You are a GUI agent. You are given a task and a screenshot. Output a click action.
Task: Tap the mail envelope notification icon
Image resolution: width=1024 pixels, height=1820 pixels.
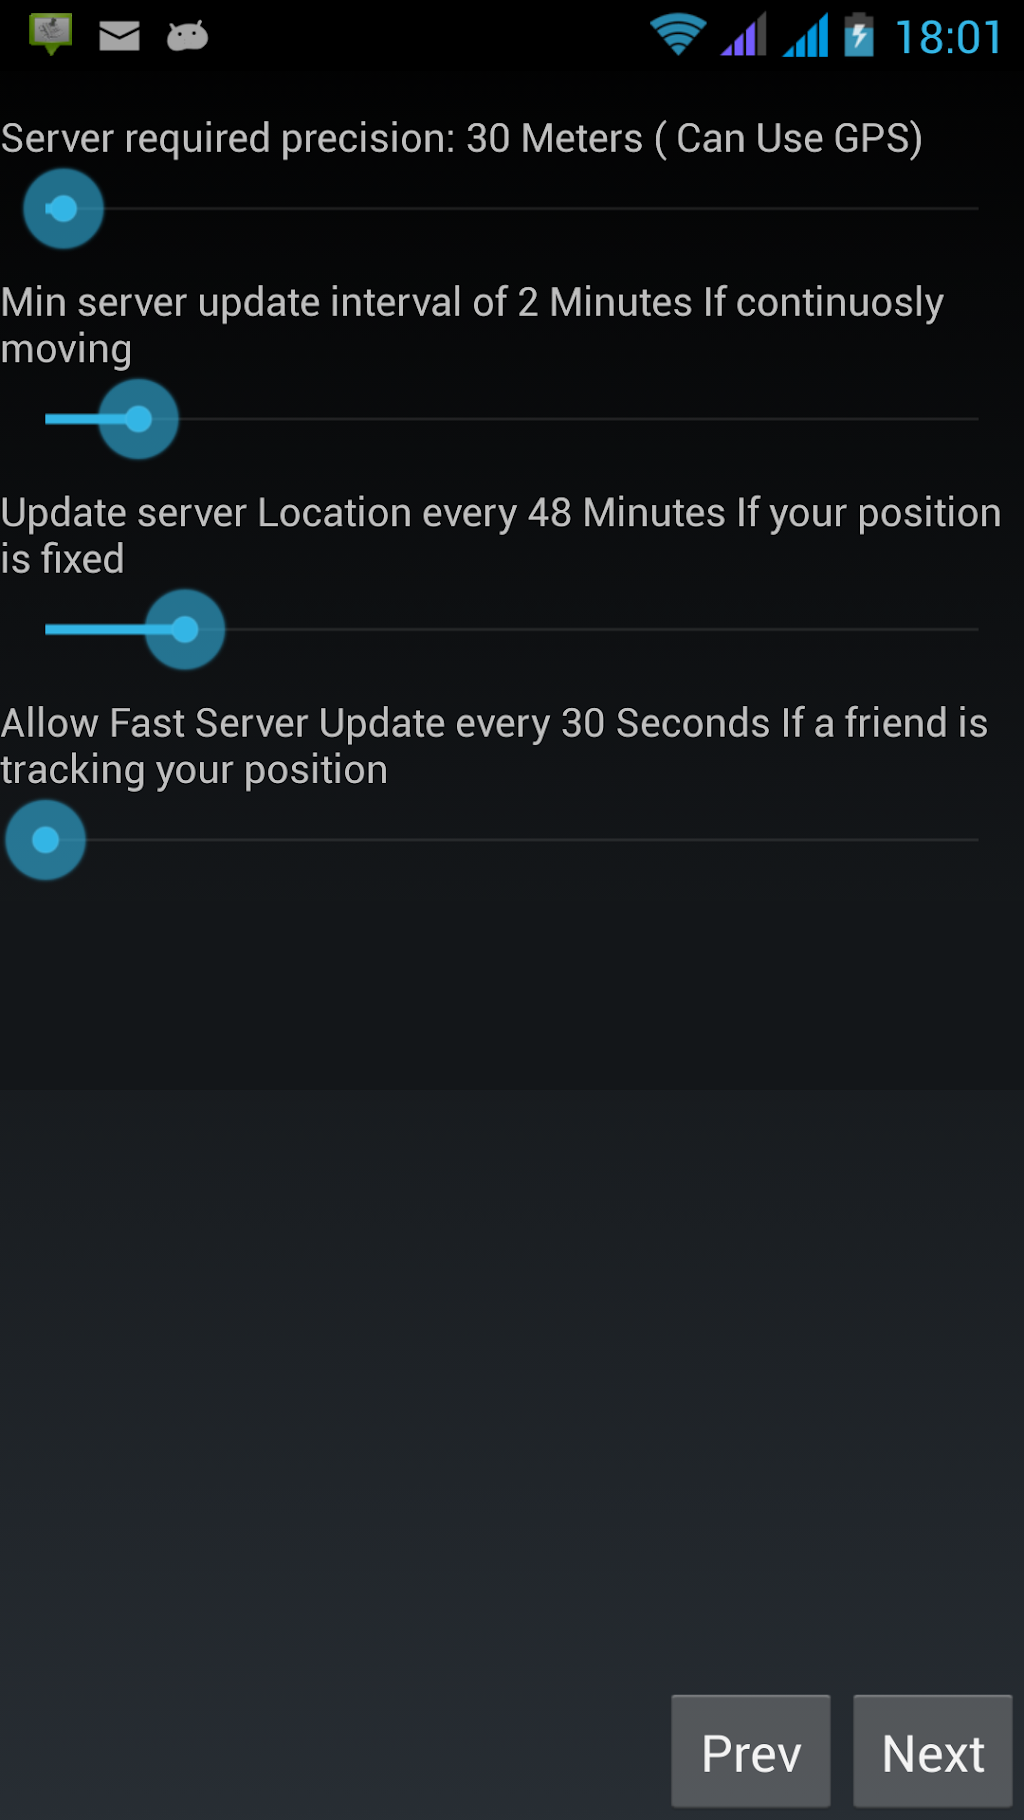pyautogui.click(x=119, y=37)
